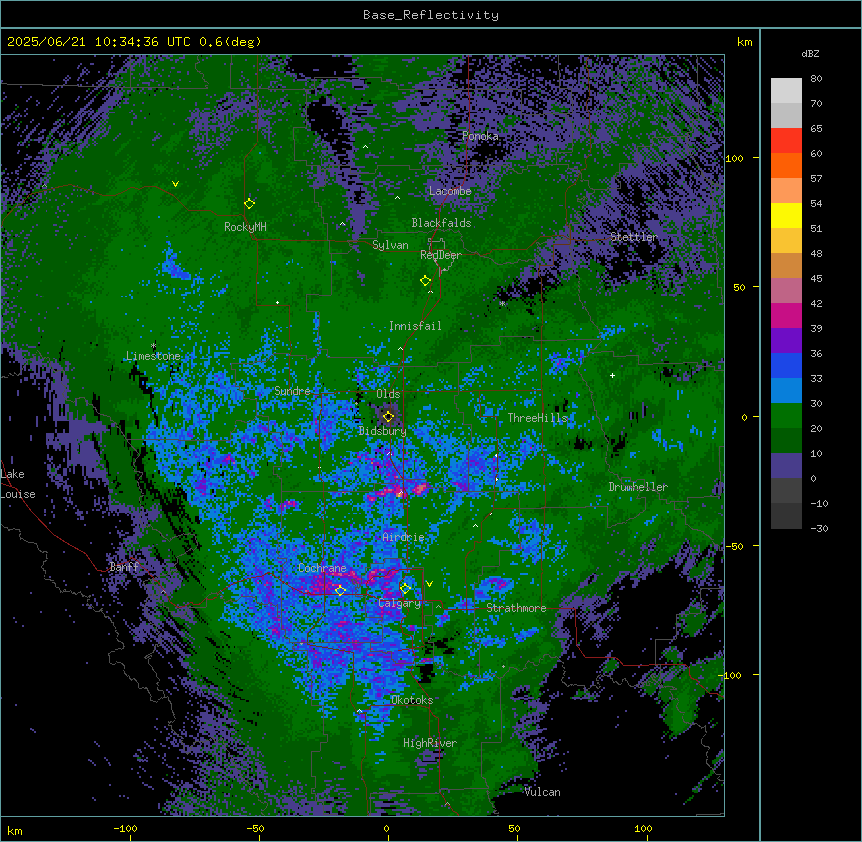Select the brown 45-48 dBZ legend swatch
Image resolution: width=862 pixels, height=842 pixels.
point(786,265)
